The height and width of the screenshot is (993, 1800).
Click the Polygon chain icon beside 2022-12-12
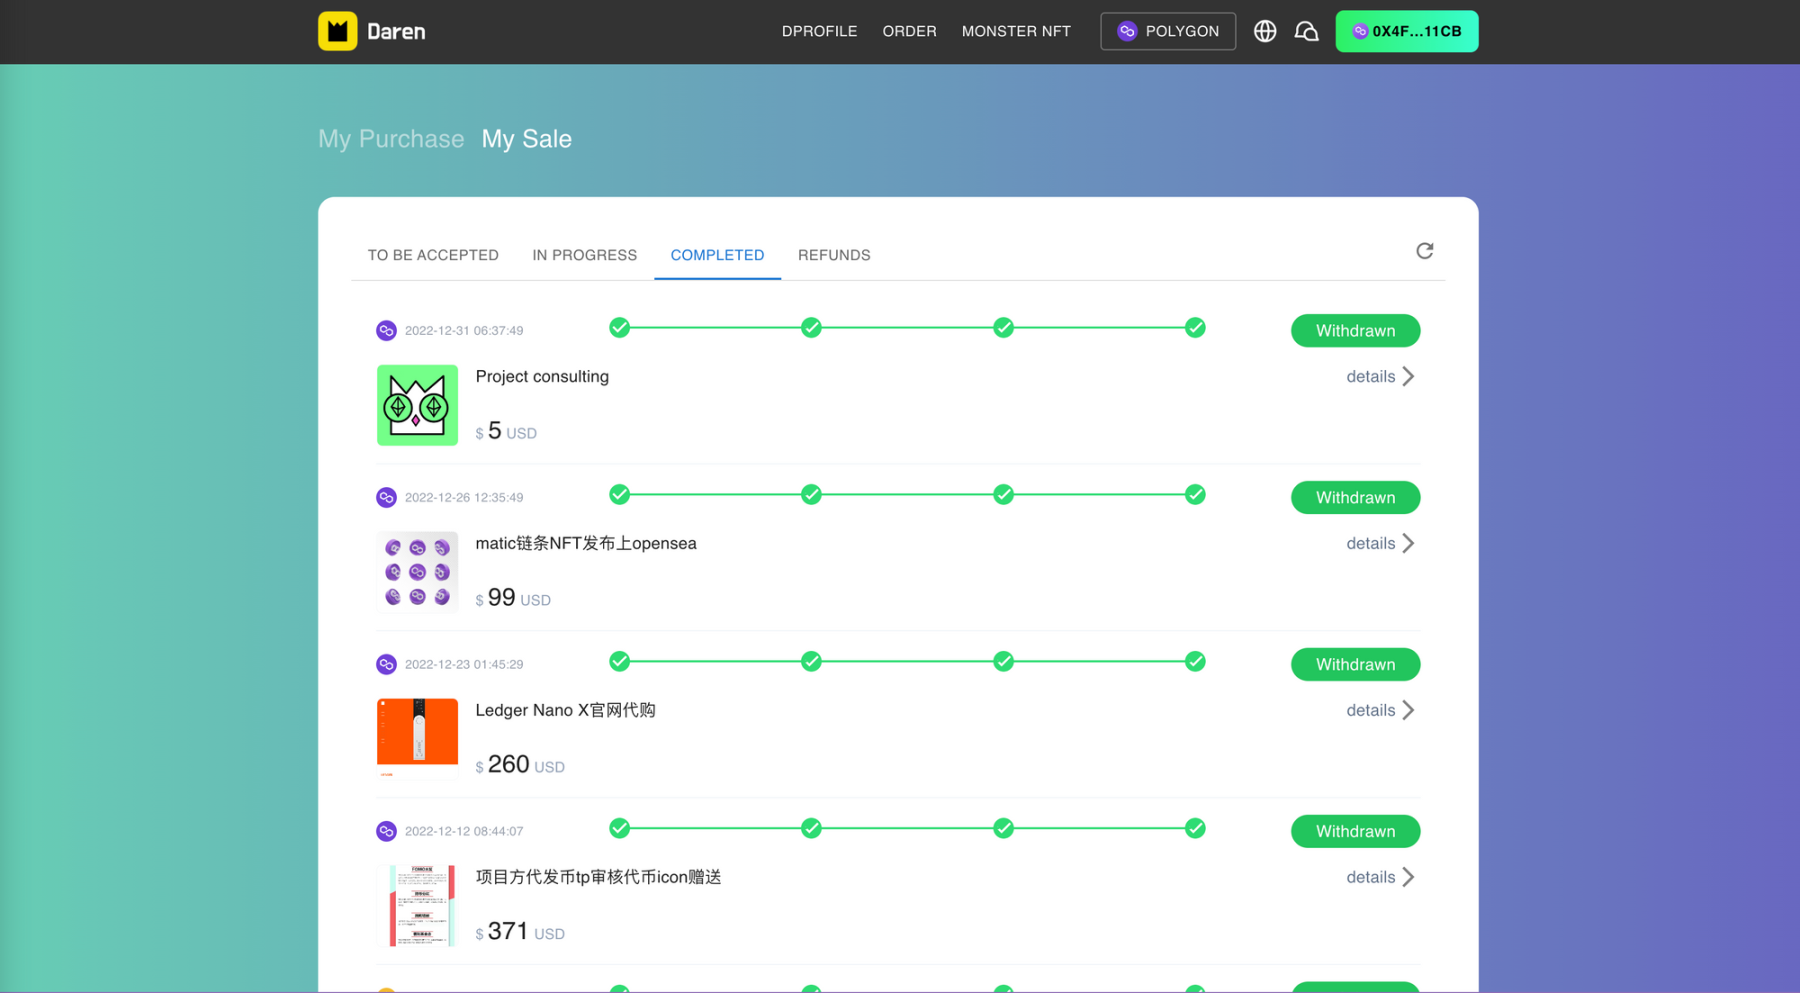tap(386, 832)
